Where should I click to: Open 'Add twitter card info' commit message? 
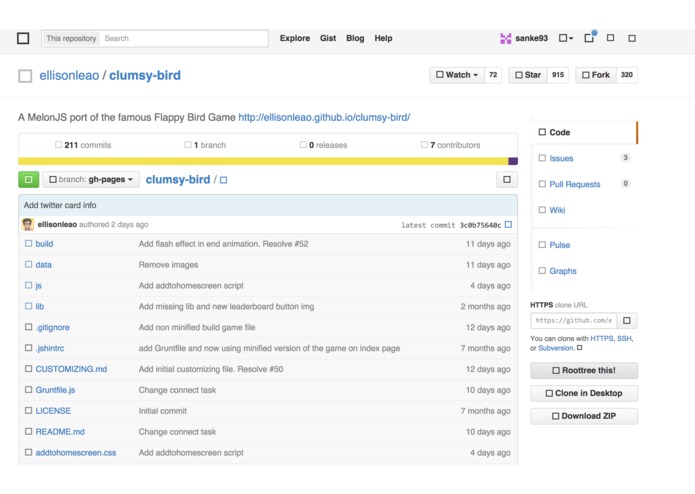point(60,205)
